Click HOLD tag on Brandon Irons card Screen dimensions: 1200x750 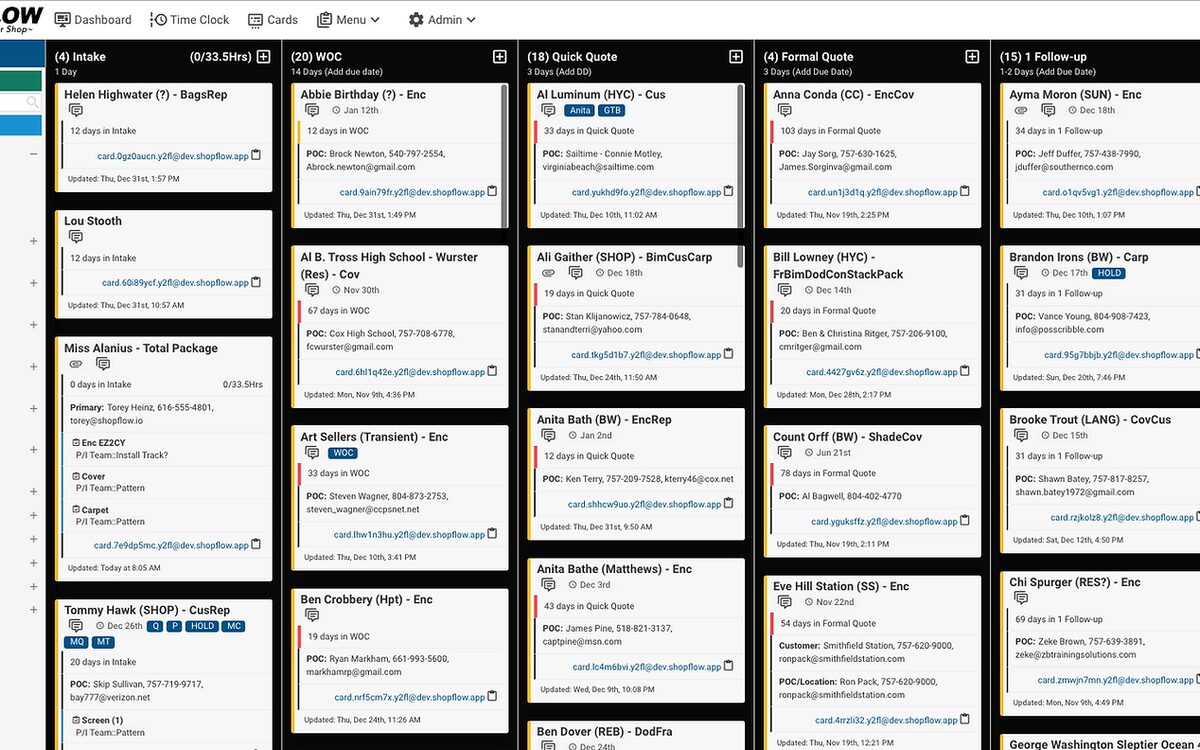coord(1108,273)
